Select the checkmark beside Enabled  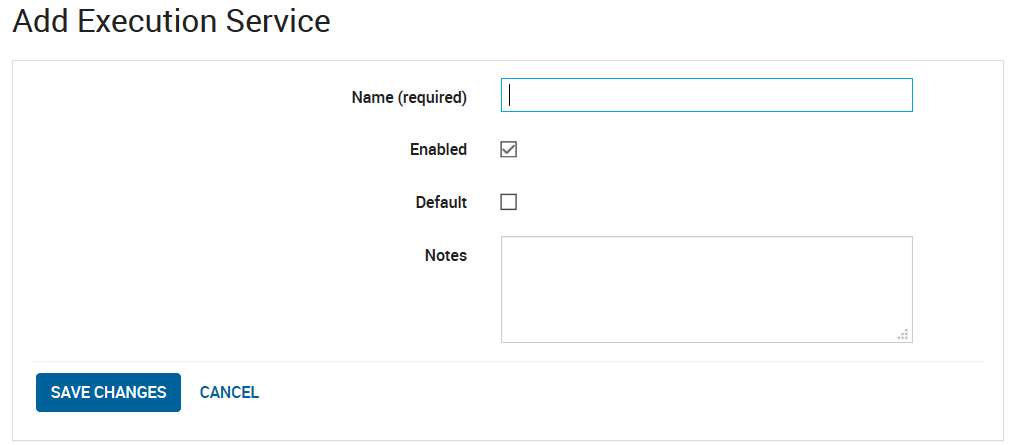point(508,149)
